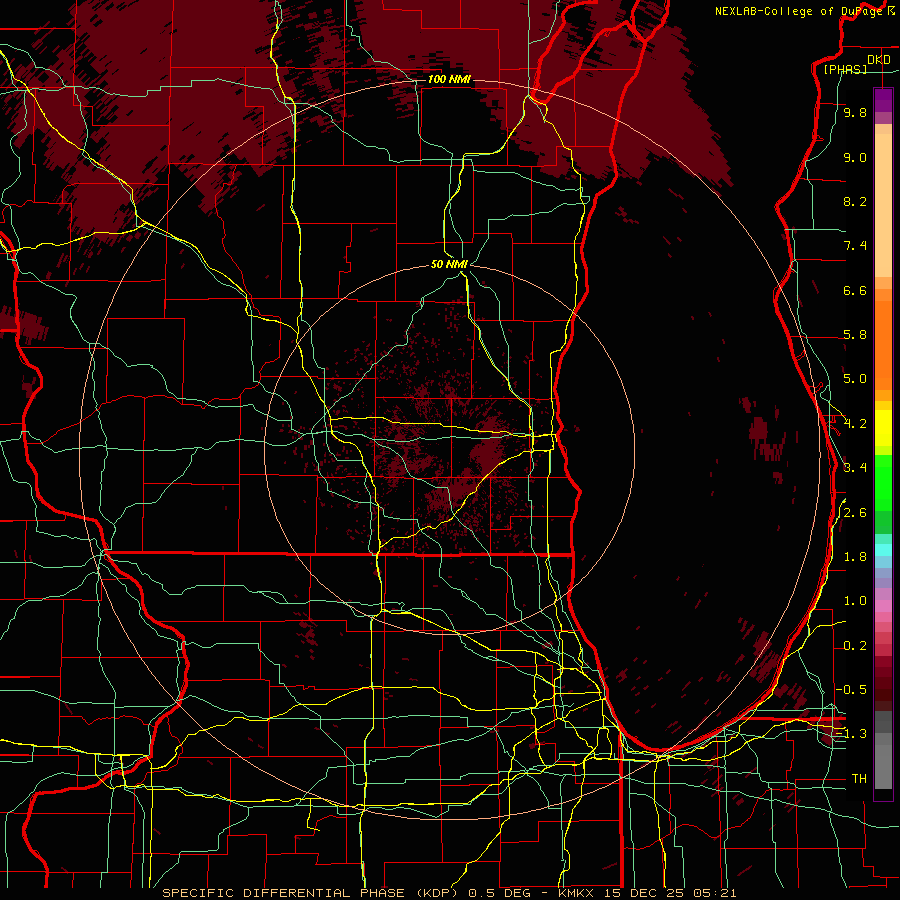This screenshot has width=900, height=900.
Task: Click the '9.8' scale value
Action: 855,113
